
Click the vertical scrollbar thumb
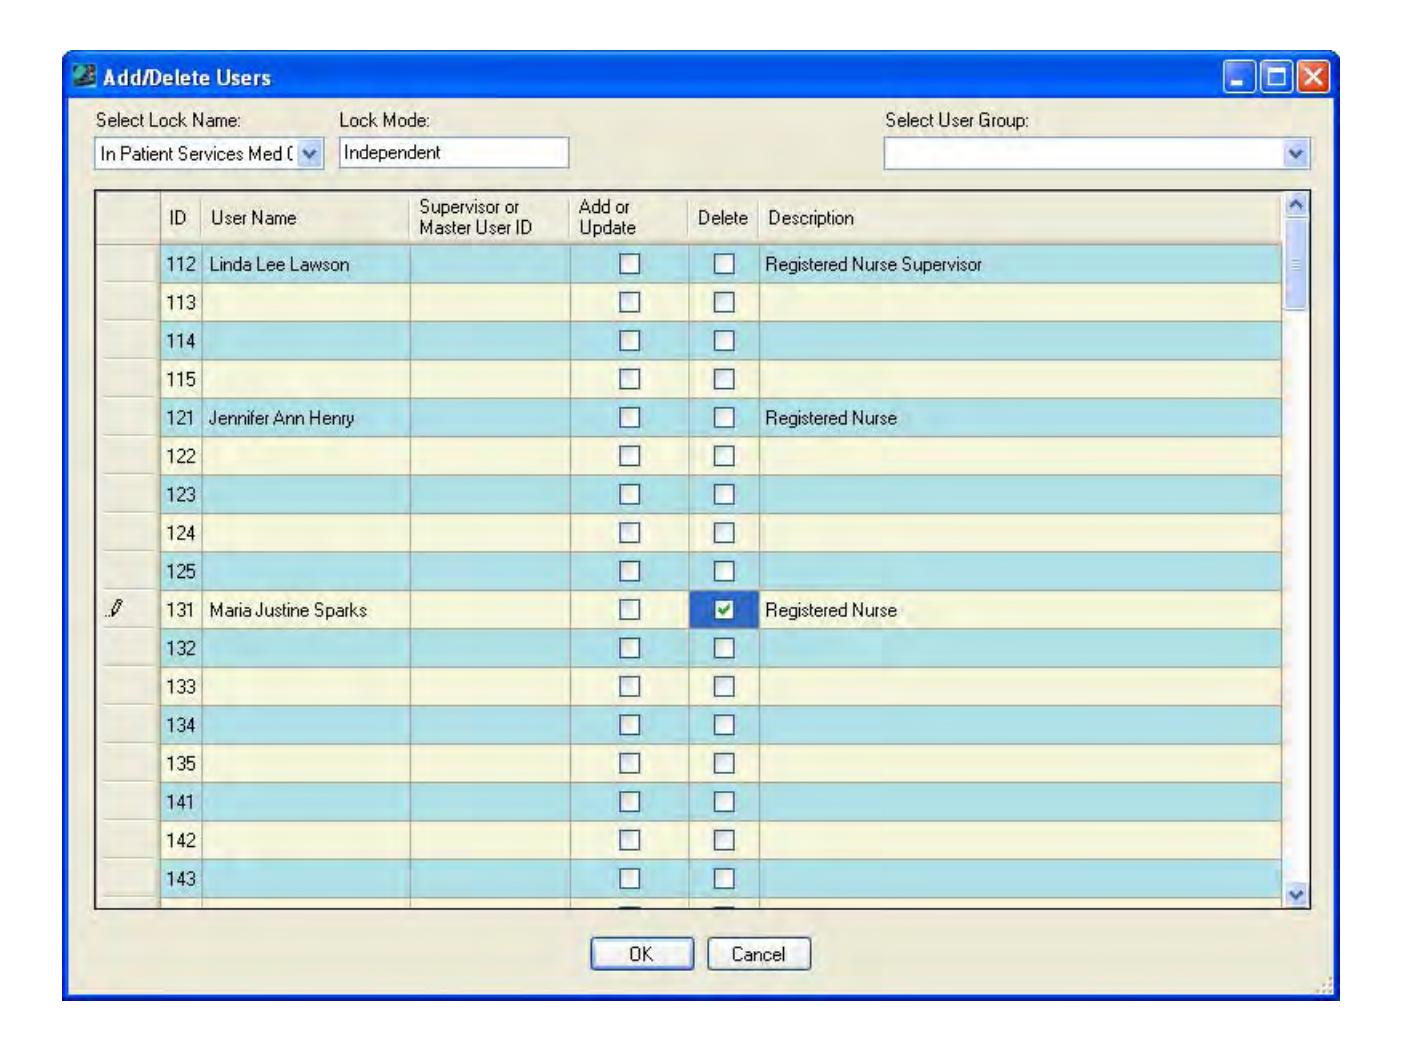[1296, 264]
